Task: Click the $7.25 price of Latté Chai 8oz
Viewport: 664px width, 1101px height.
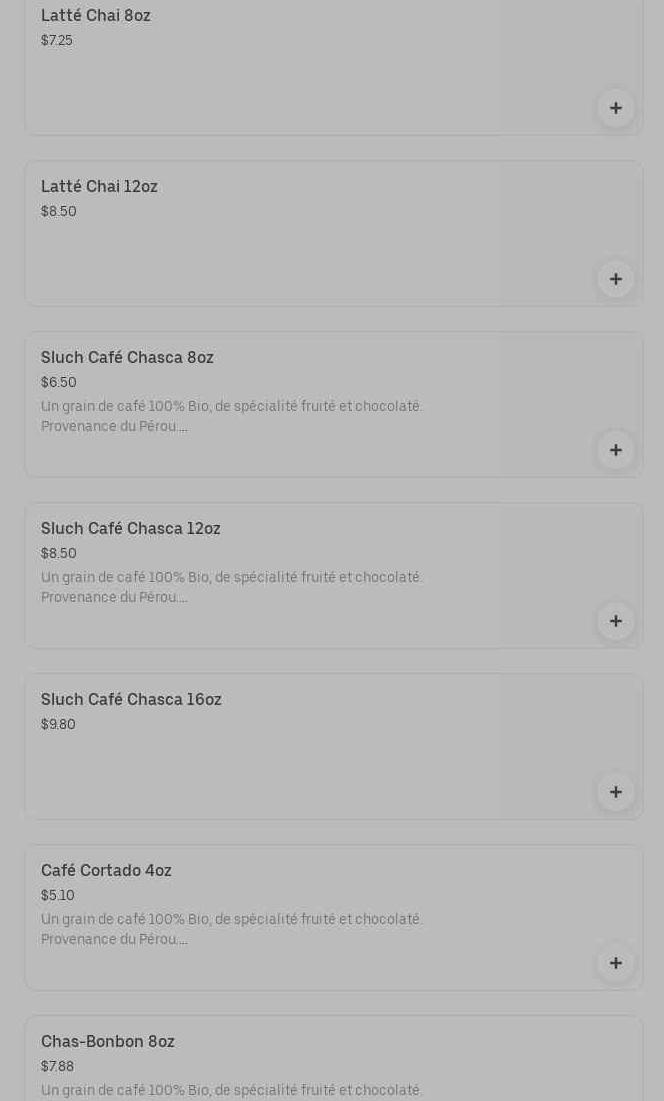Action: point(57,41)
